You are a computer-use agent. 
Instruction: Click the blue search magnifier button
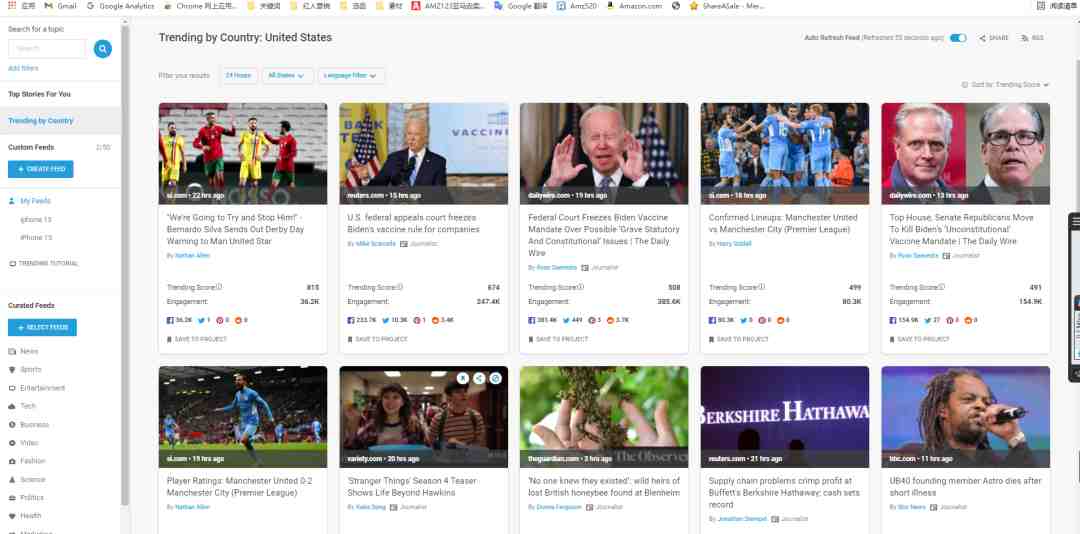click(x=103, y=49)
